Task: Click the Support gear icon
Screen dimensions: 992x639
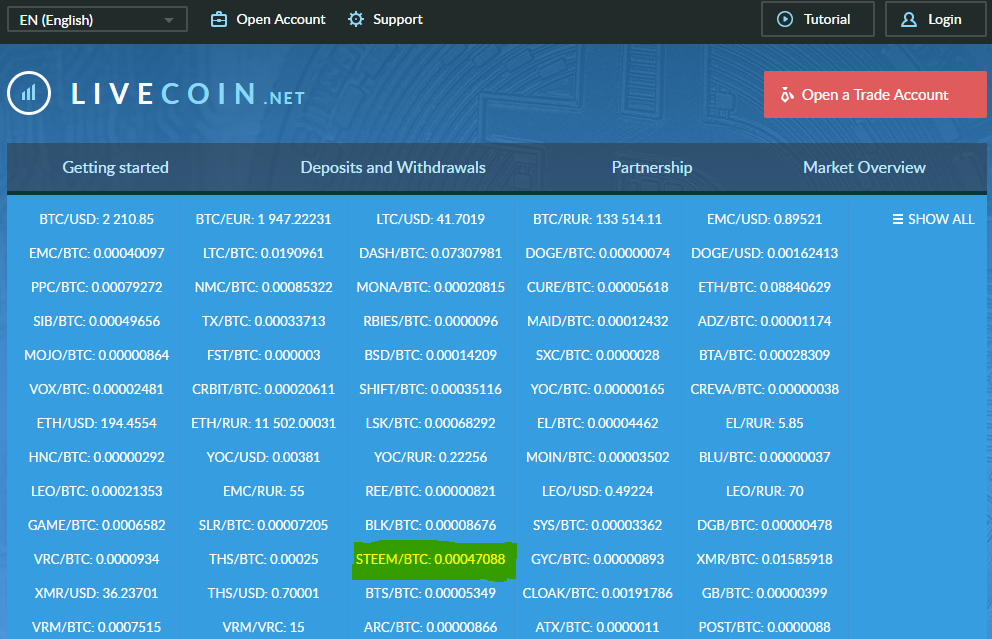Action: coord(356,20)
